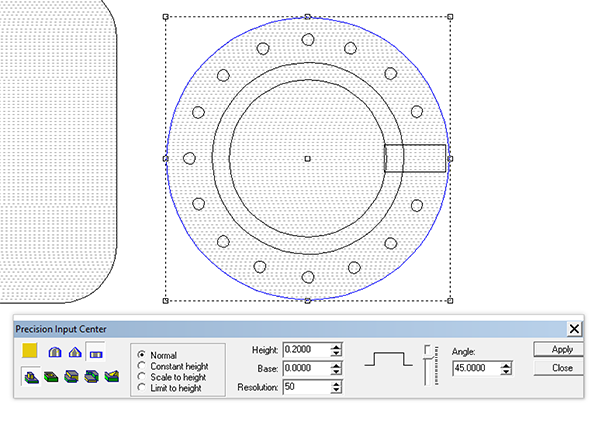Increase Height with the up arrow
This screenshot has width=600, height=427.
click(336, 347)
